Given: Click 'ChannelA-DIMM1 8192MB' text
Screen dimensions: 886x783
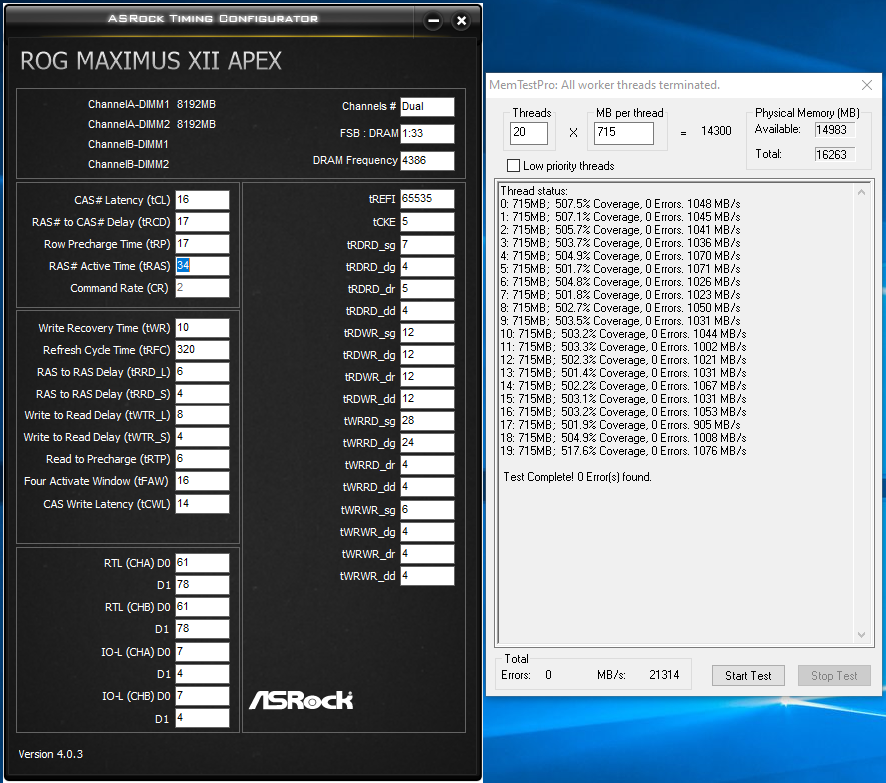Looking at the screenshot, I should 151,105.
